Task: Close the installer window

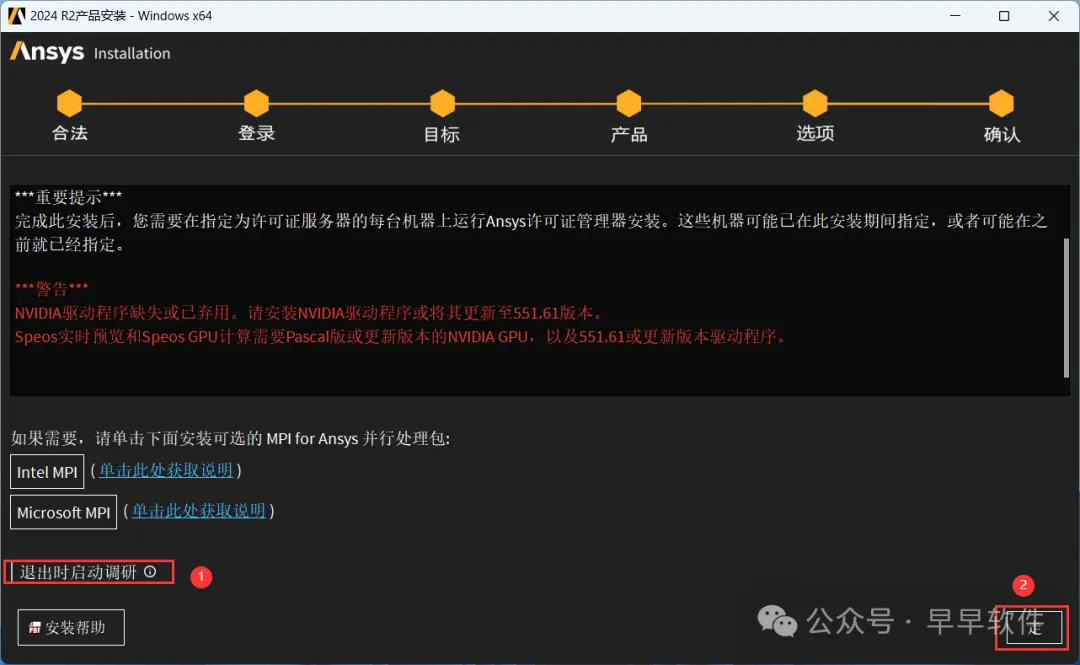Action: click(1053, 16)
